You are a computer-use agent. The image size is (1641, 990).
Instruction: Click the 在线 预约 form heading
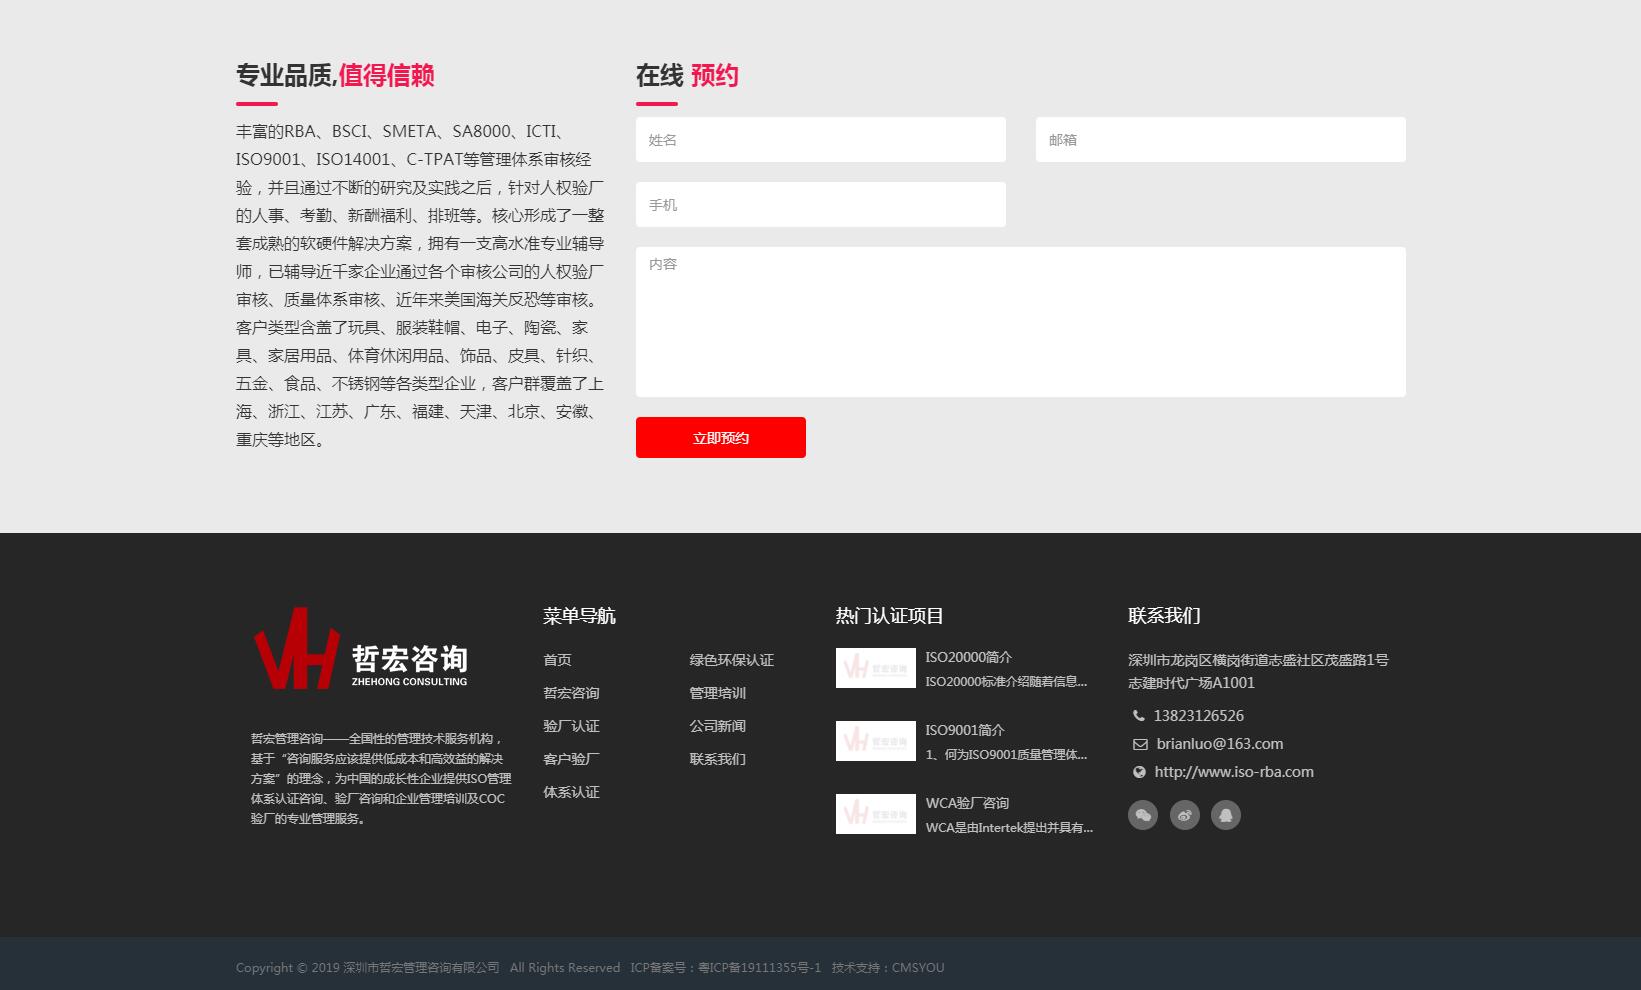click(687, 75)
